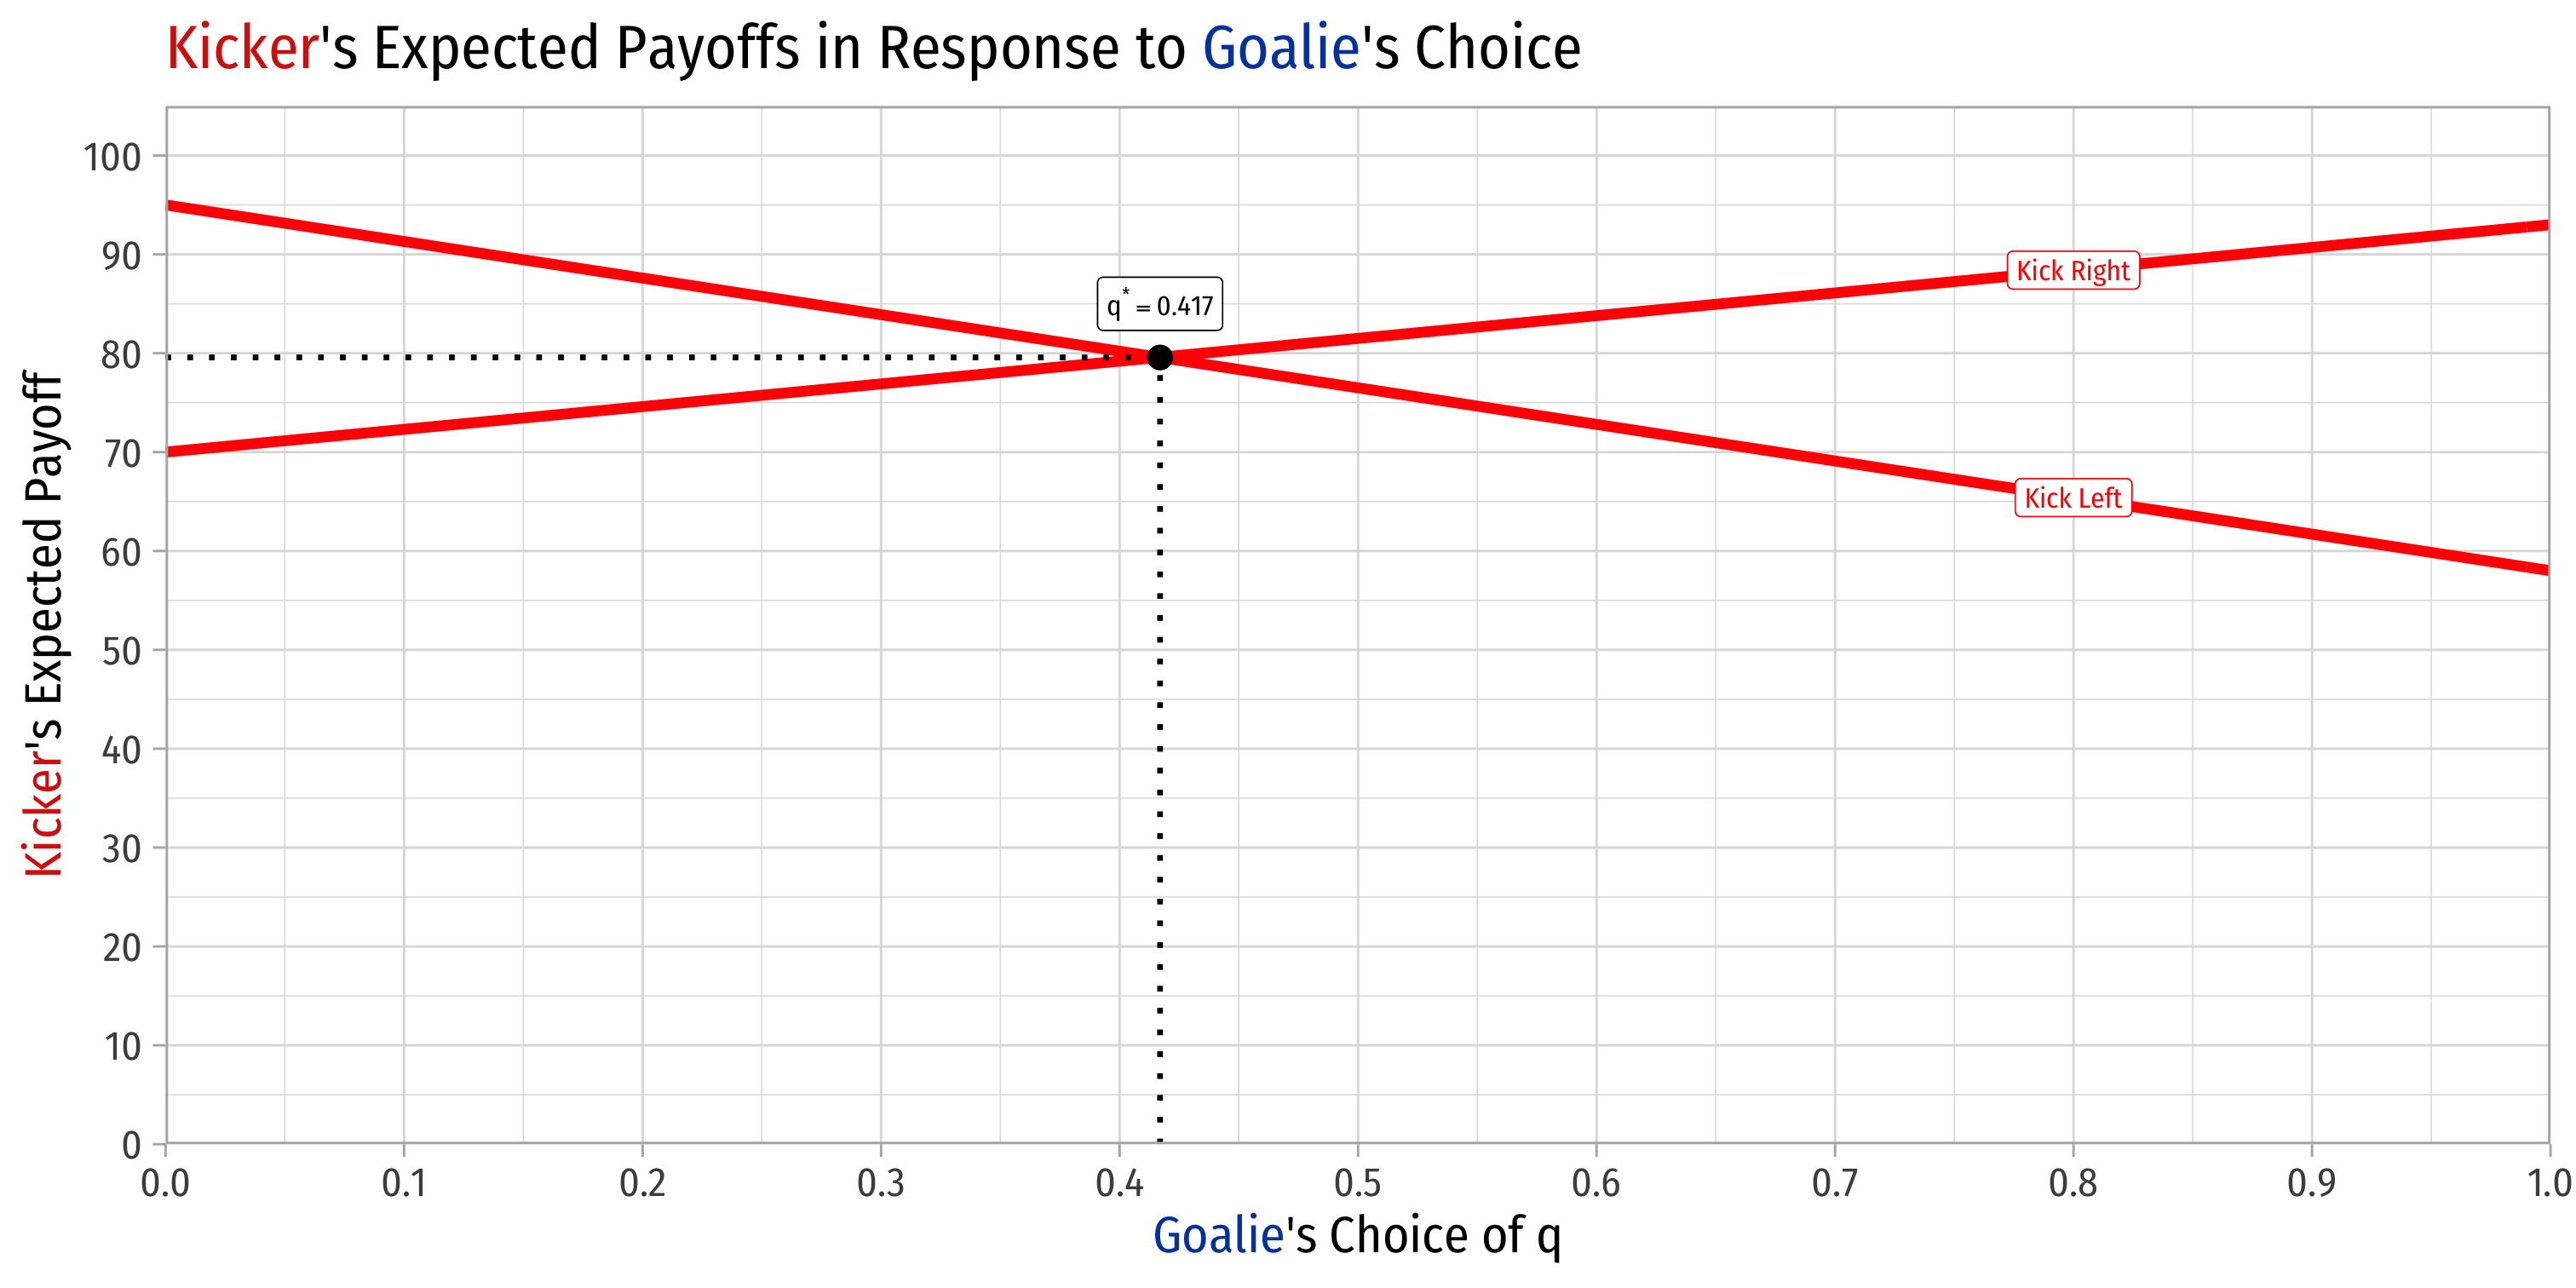Click the red word Kicker in title
Viewport: 2576px width, 1288px height.
click(242, 48)
